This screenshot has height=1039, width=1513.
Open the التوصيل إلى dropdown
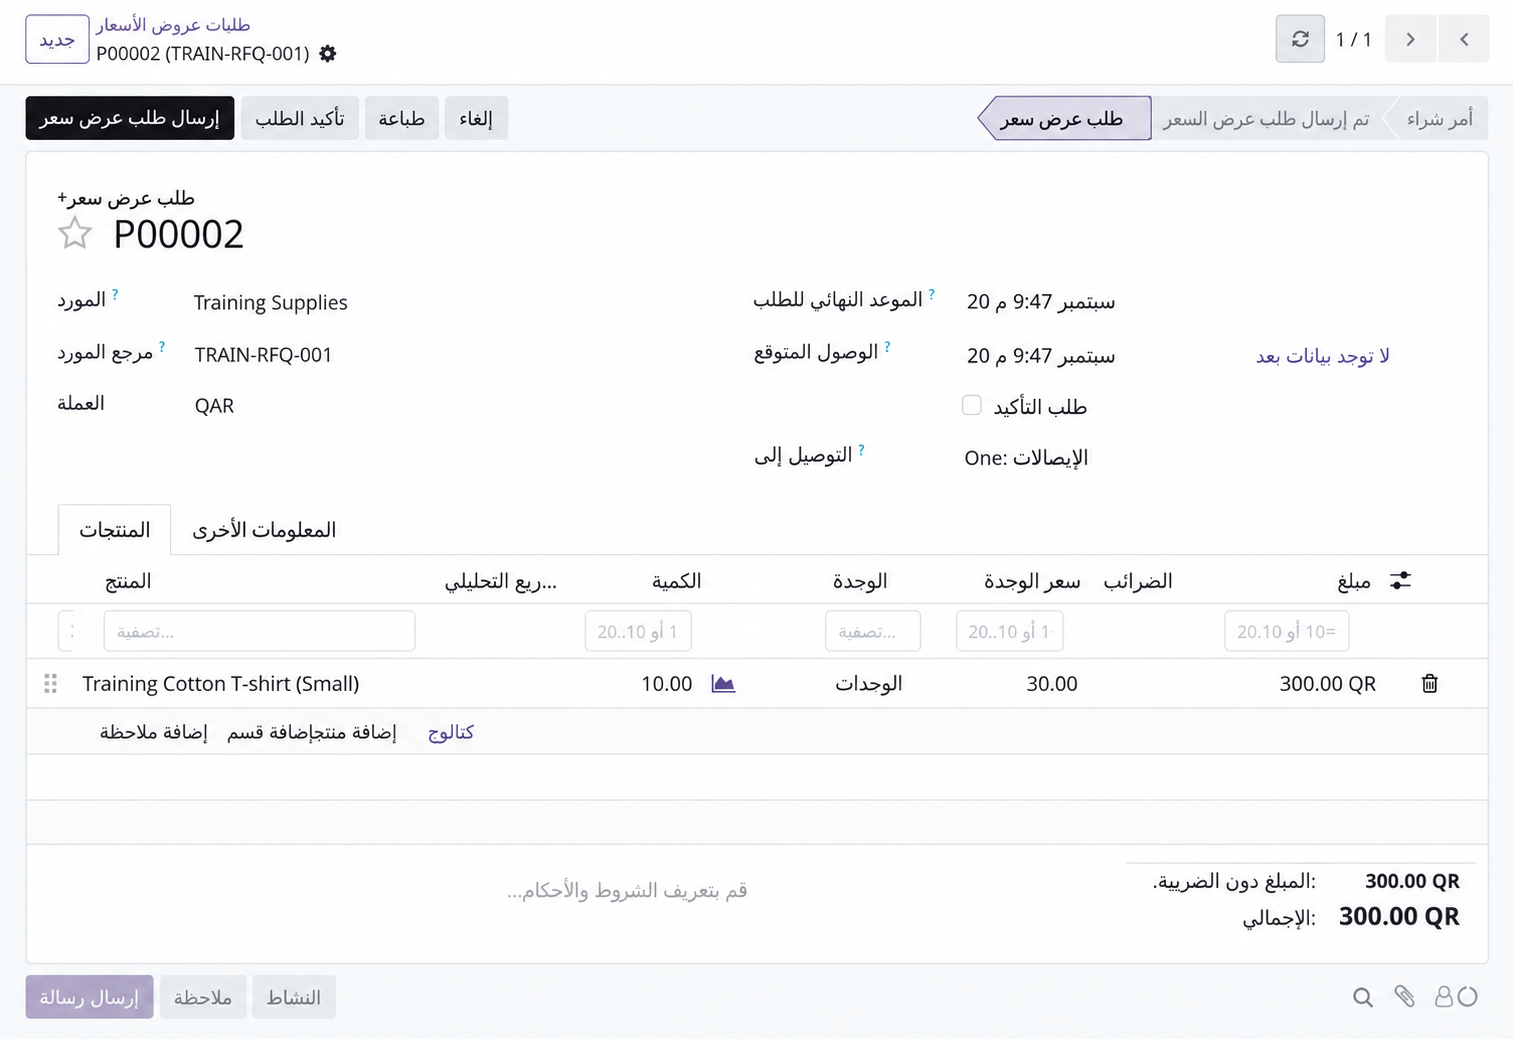point(1026,458)
